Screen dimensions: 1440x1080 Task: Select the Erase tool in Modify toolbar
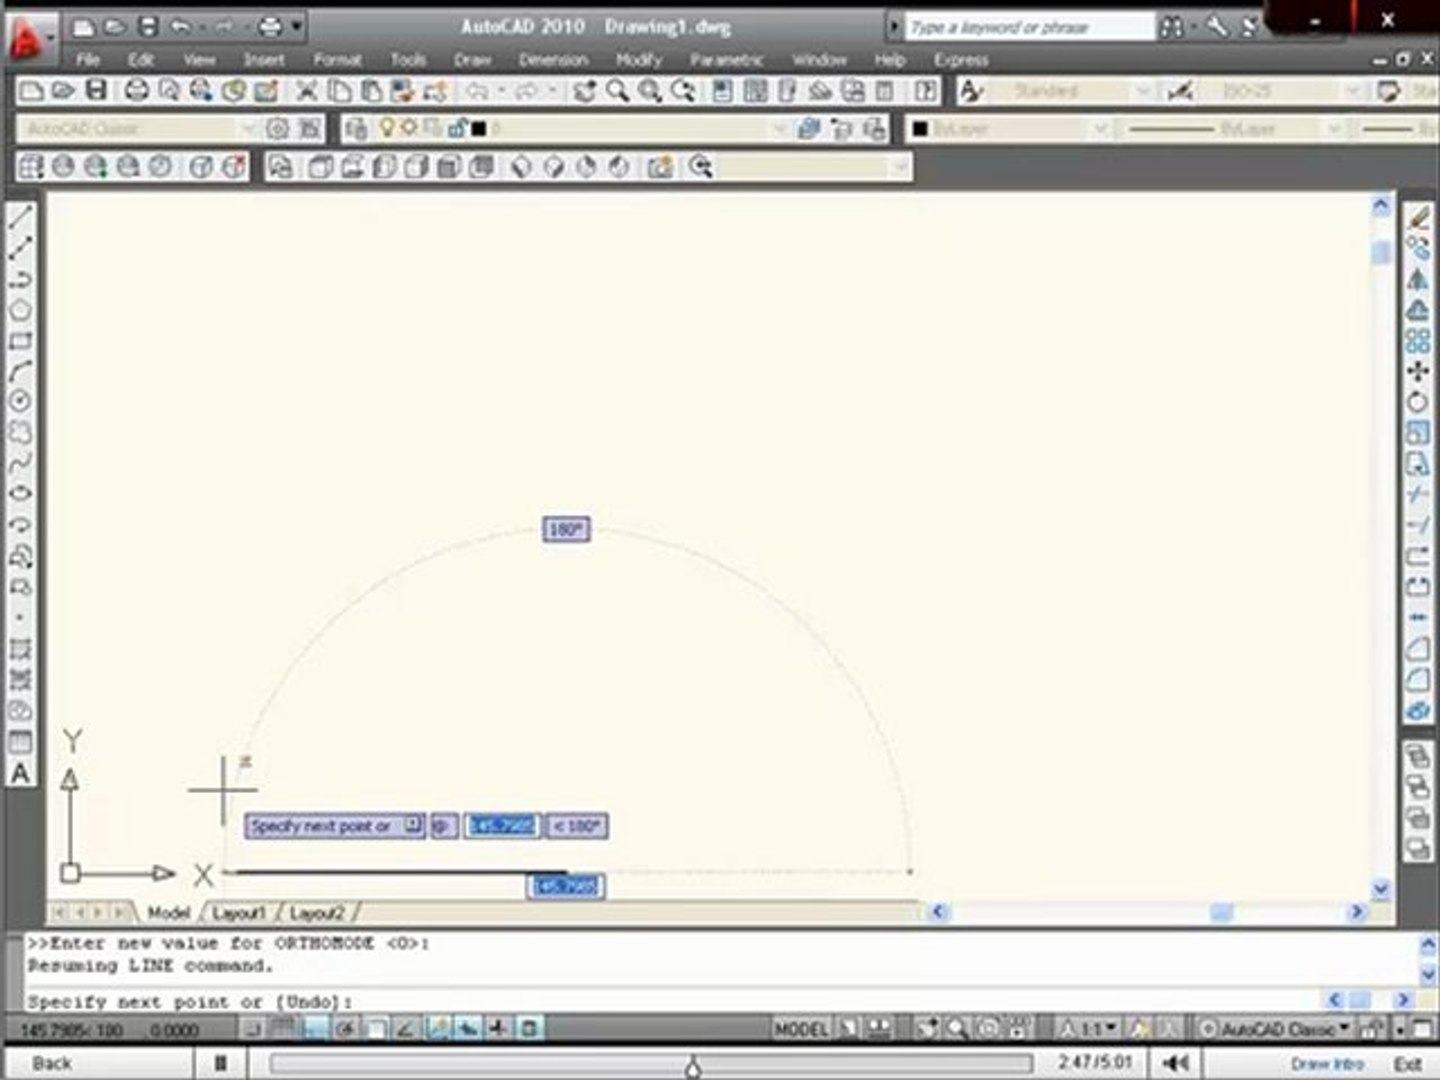tap(1417, 217)
